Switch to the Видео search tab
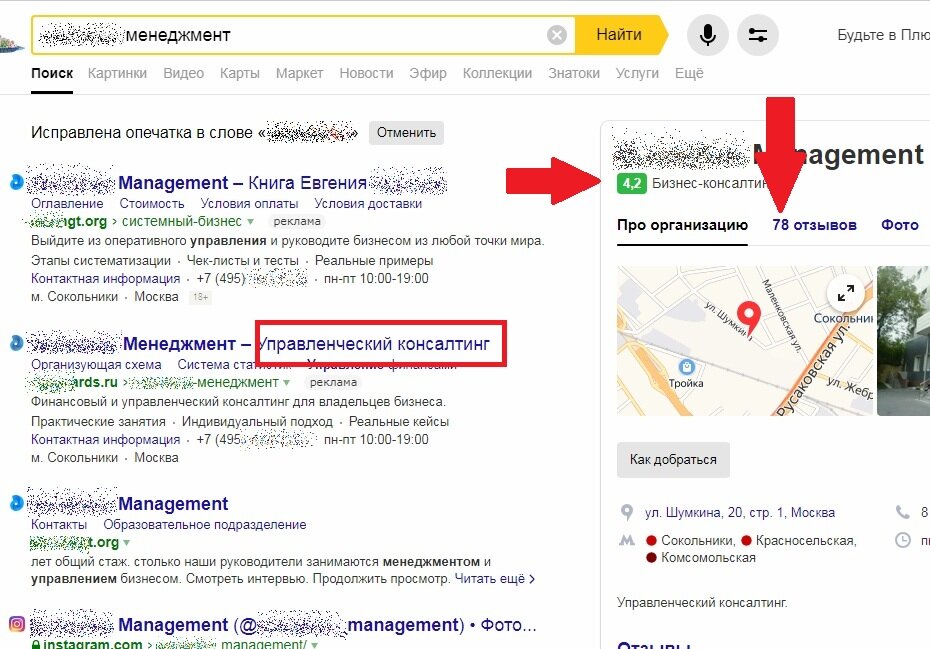 click(x=183, y=73)
